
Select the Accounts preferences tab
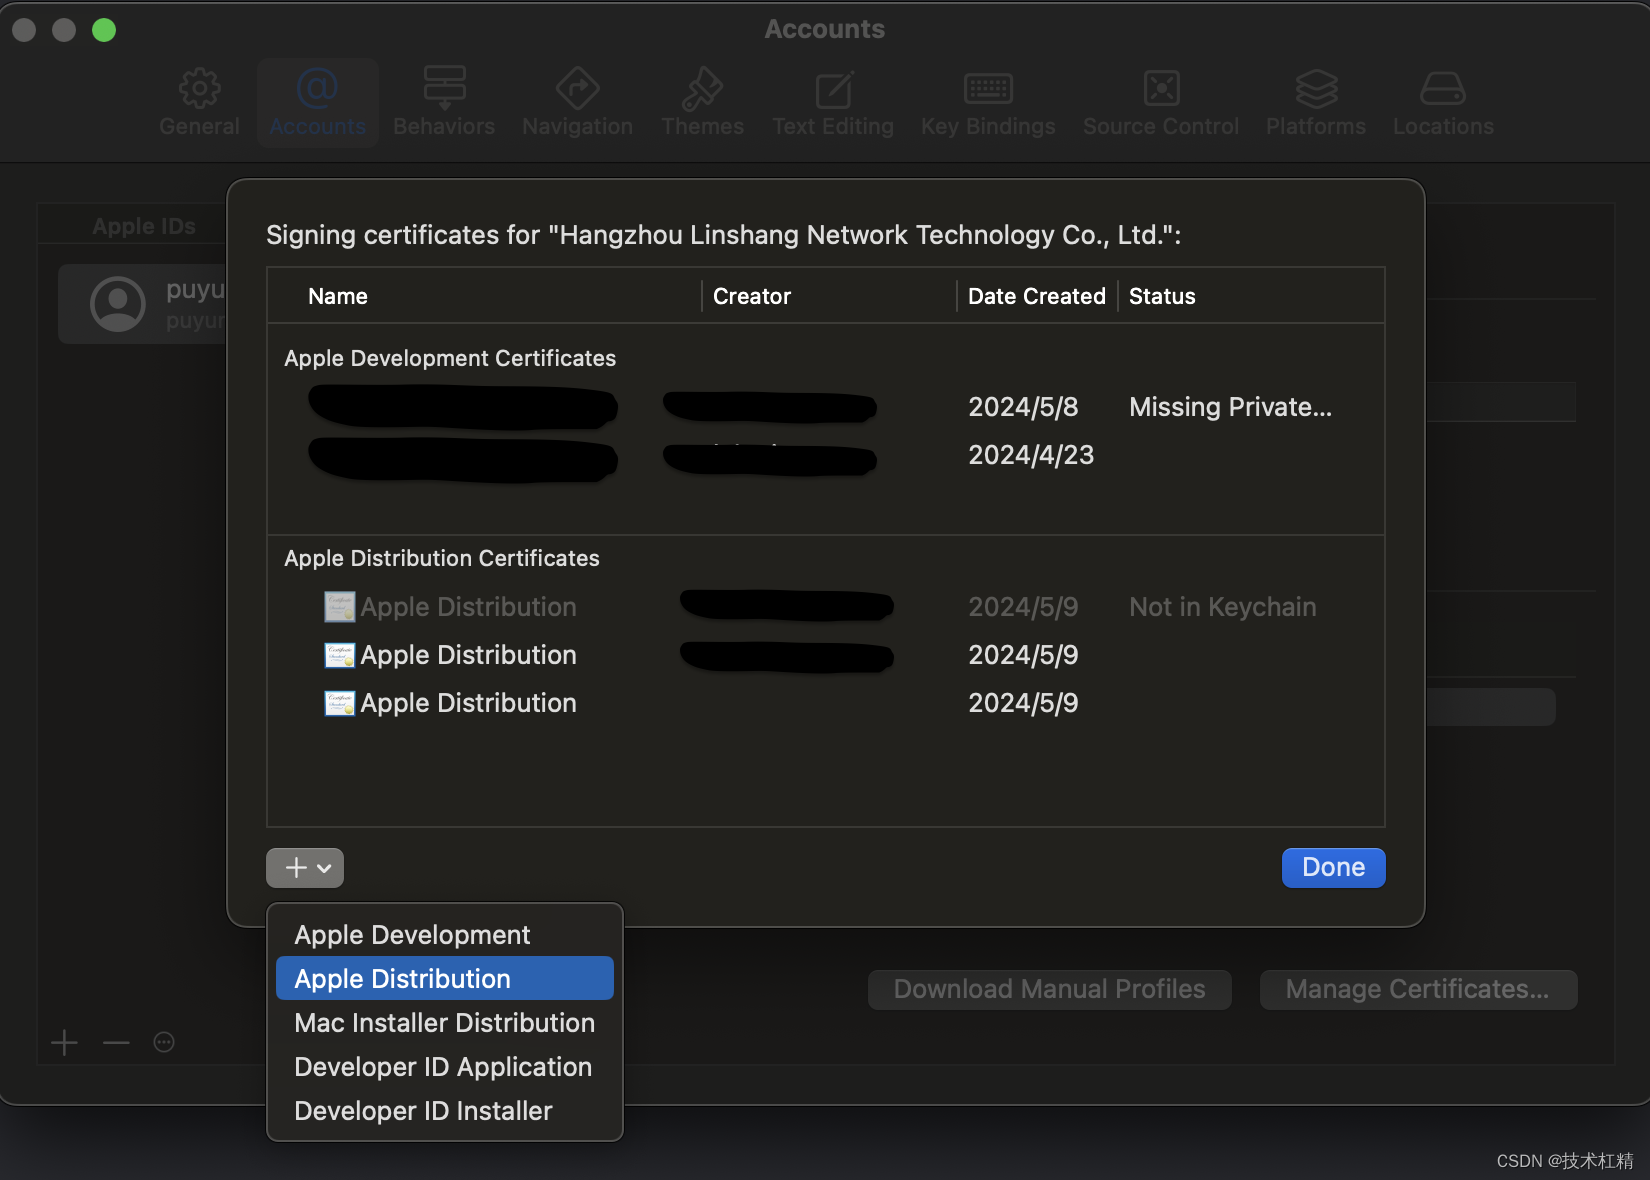(318, 103)
